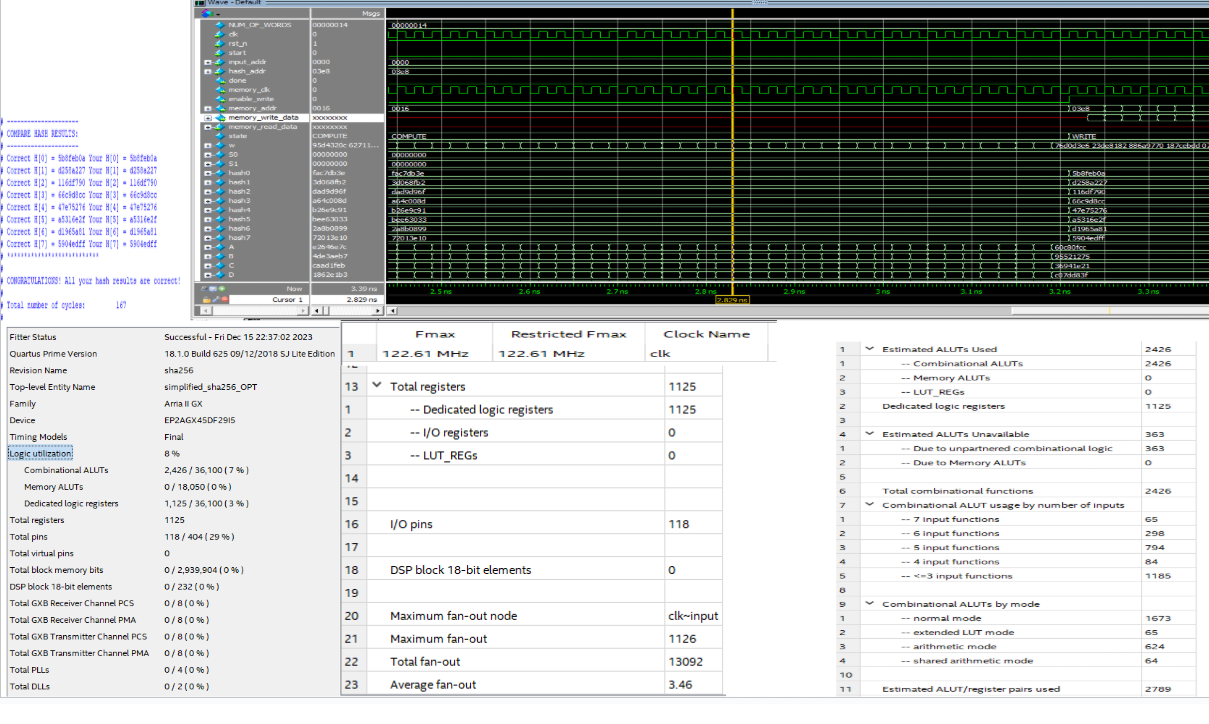Viewport: 1209px width, 724px height.
Task: Click the red remove cursor icon
Action: coord(227,300)
